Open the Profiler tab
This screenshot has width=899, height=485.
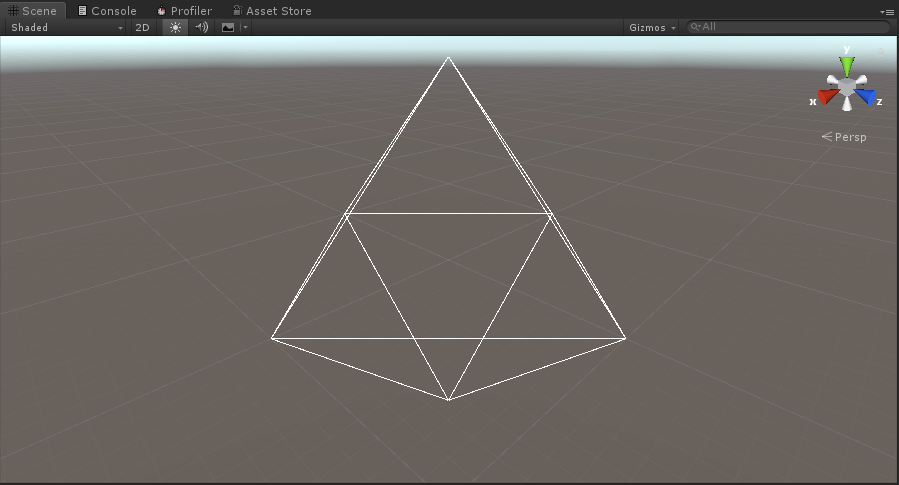[x=185, y=10]
